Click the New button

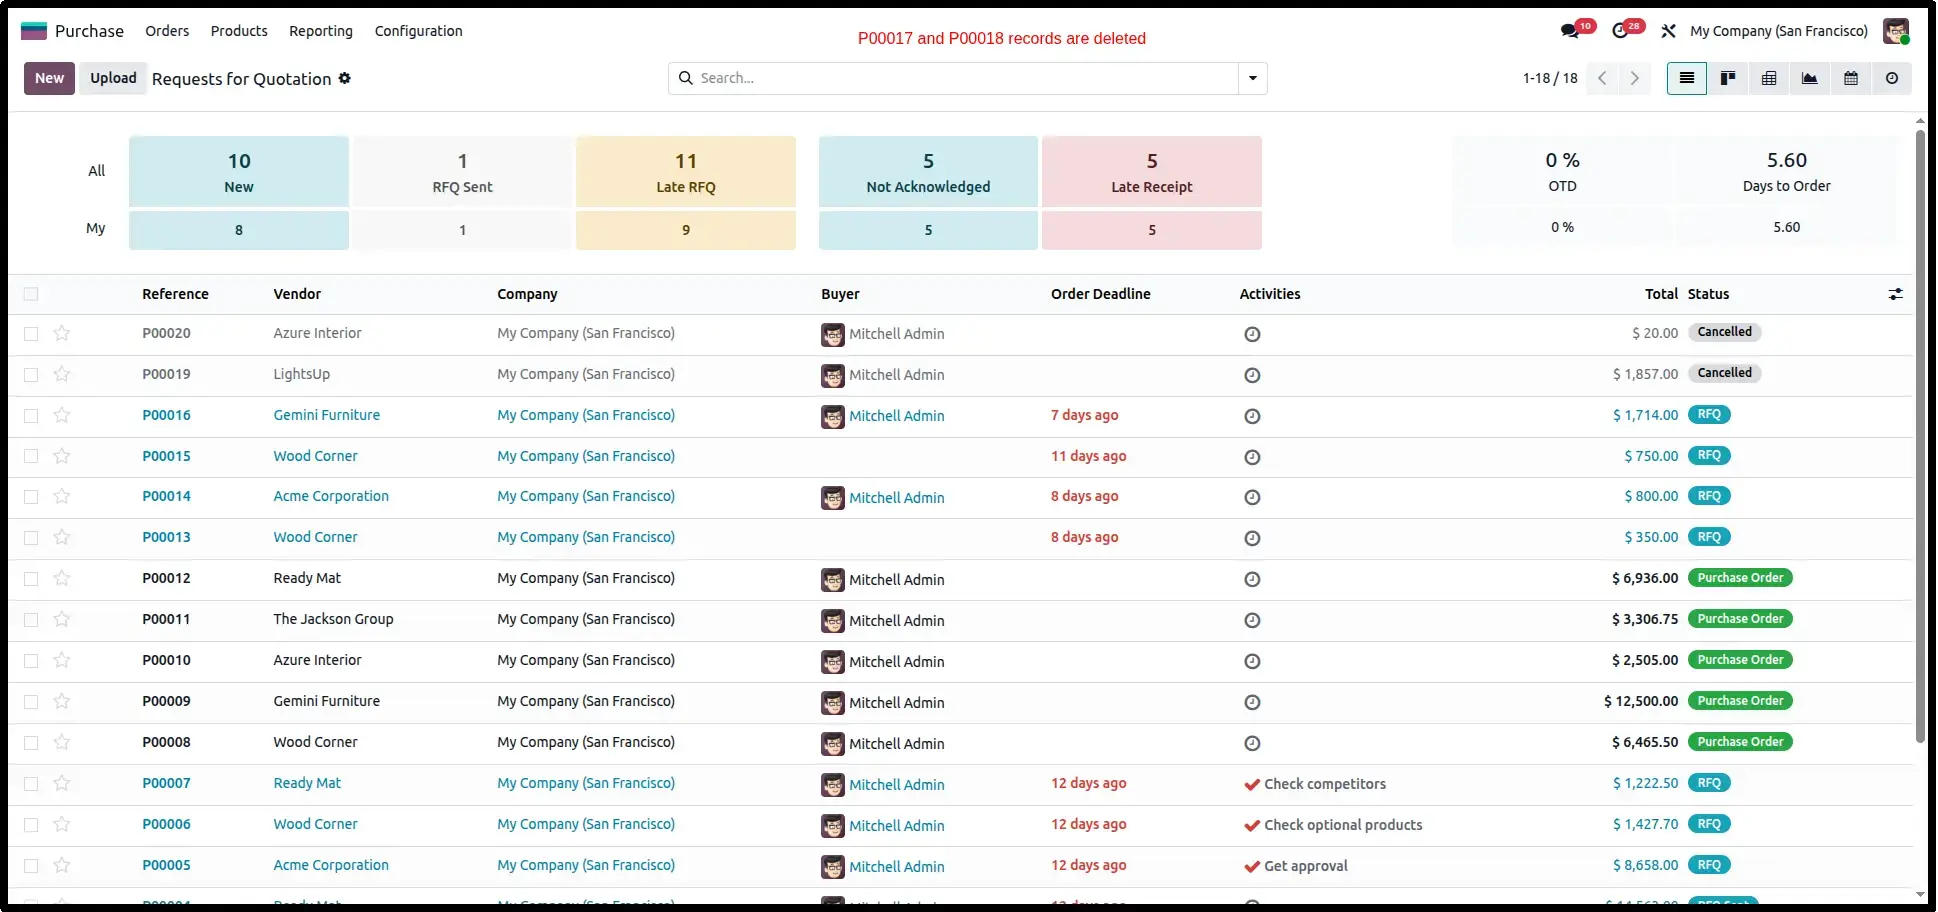click(x=49, y=78)
